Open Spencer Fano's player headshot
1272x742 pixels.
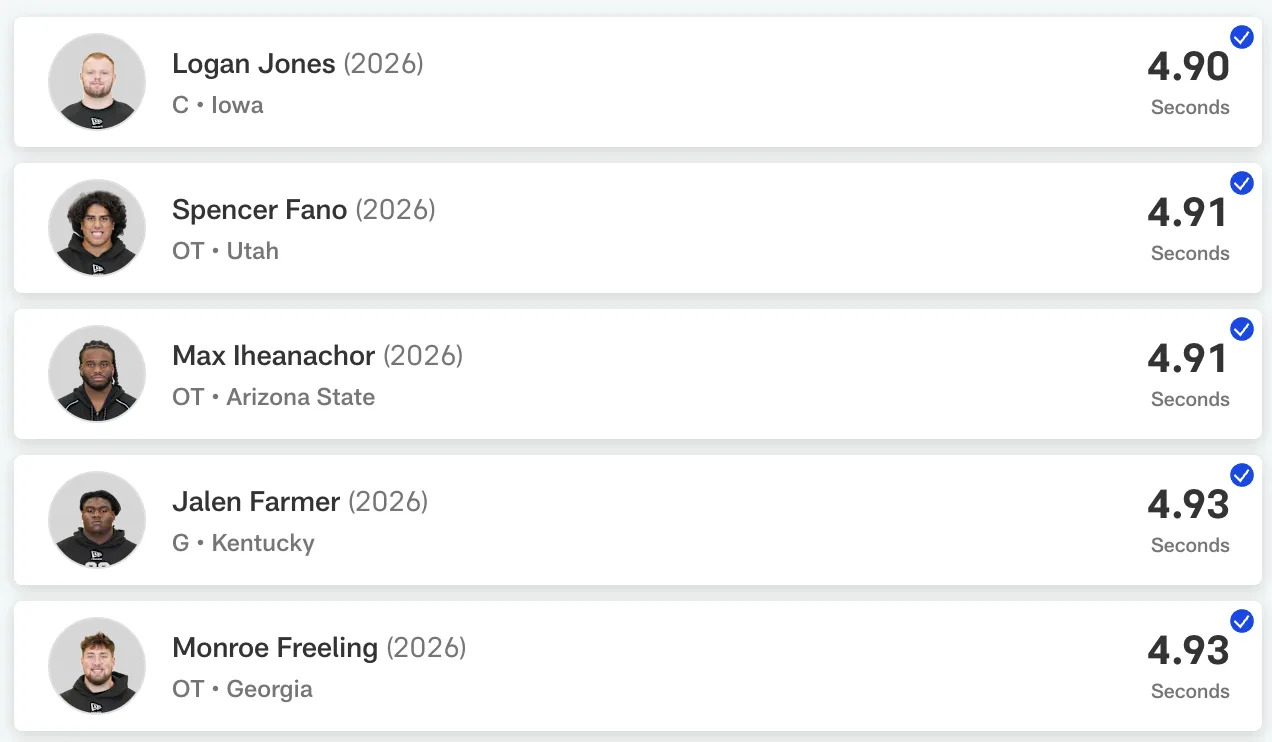click(97, 228)
